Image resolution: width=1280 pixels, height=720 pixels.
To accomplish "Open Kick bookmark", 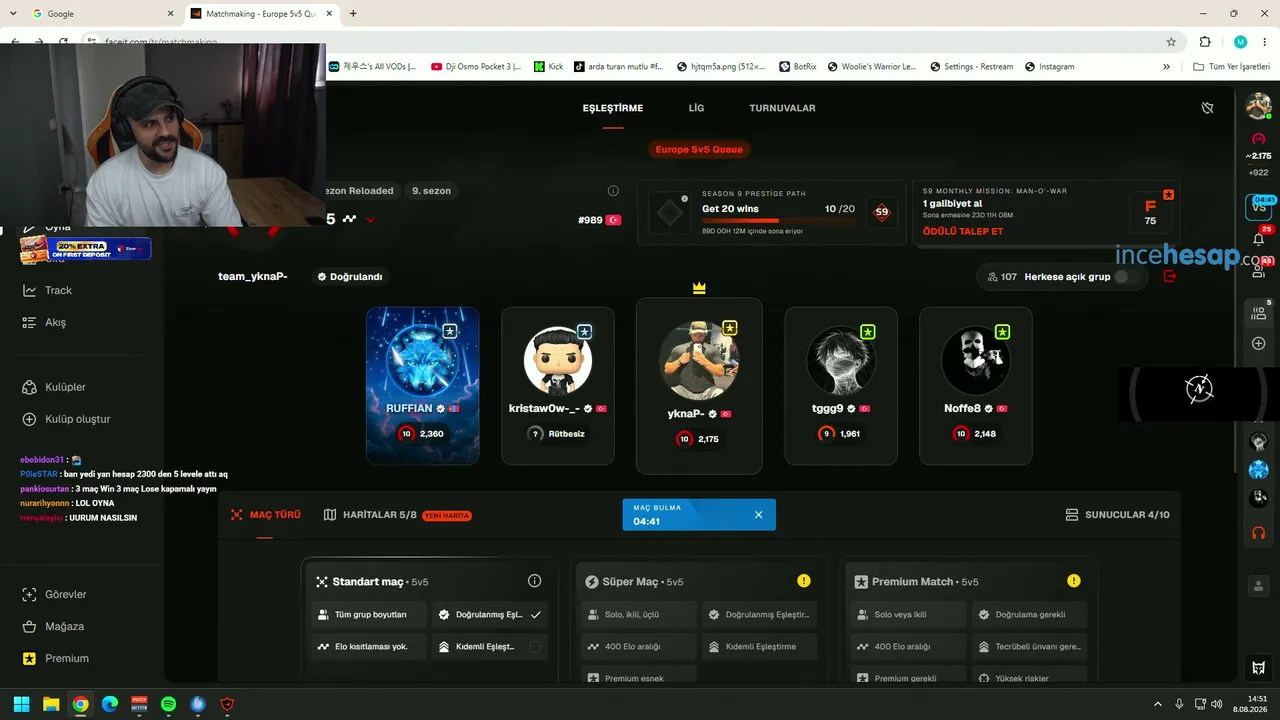I will tap(548, 67).
